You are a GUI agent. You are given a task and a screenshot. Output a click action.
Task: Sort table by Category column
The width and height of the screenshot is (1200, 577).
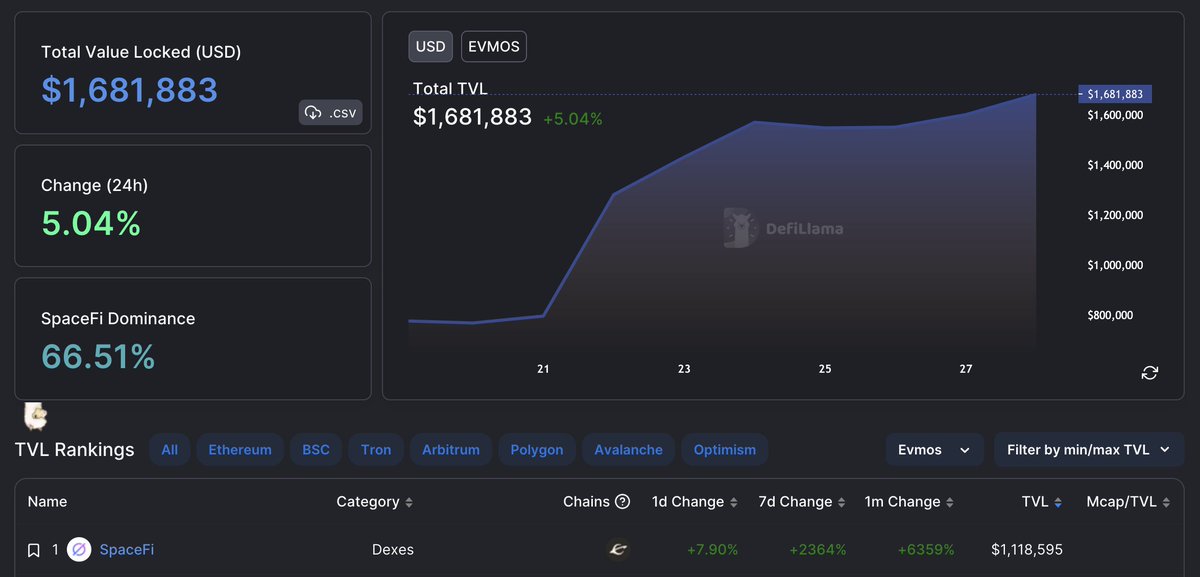pos(374,502)
